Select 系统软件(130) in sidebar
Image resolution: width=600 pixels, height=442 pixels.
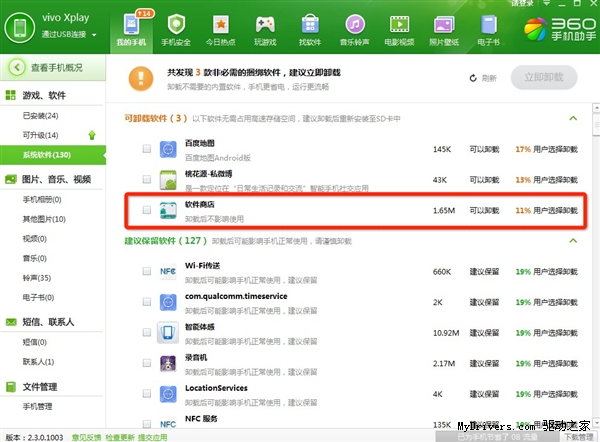point(53,155)
